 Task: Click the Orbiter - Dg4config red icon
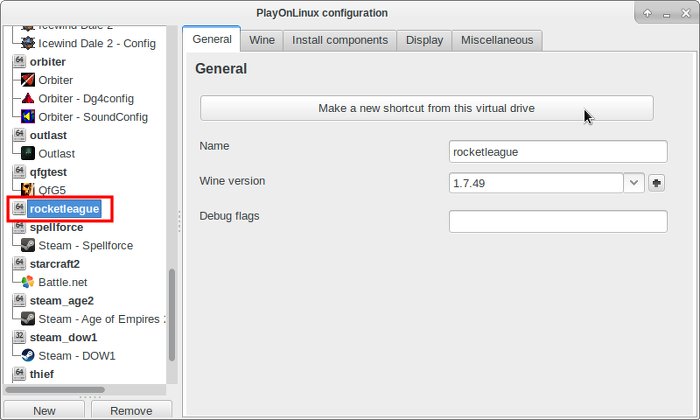pos(28,98)
